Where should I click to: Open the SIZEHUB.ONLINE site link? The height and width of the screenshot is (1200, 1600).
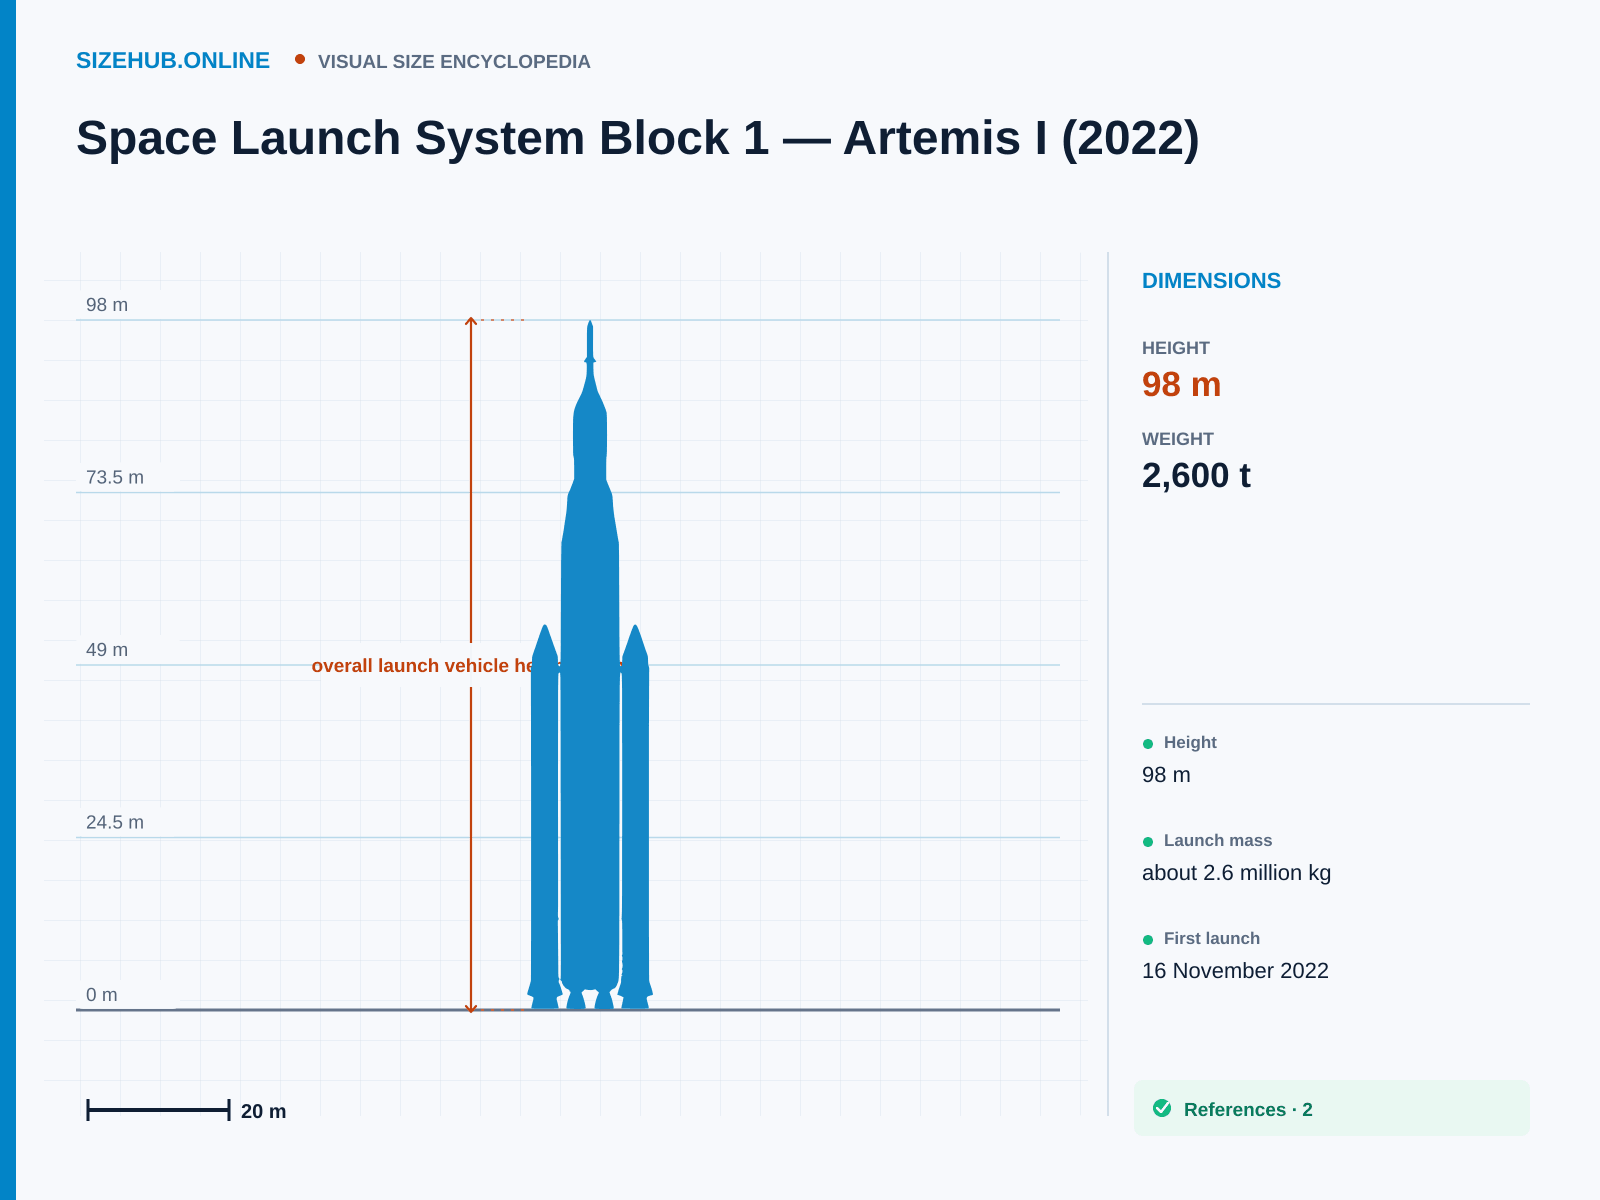(x=173, y=61)
